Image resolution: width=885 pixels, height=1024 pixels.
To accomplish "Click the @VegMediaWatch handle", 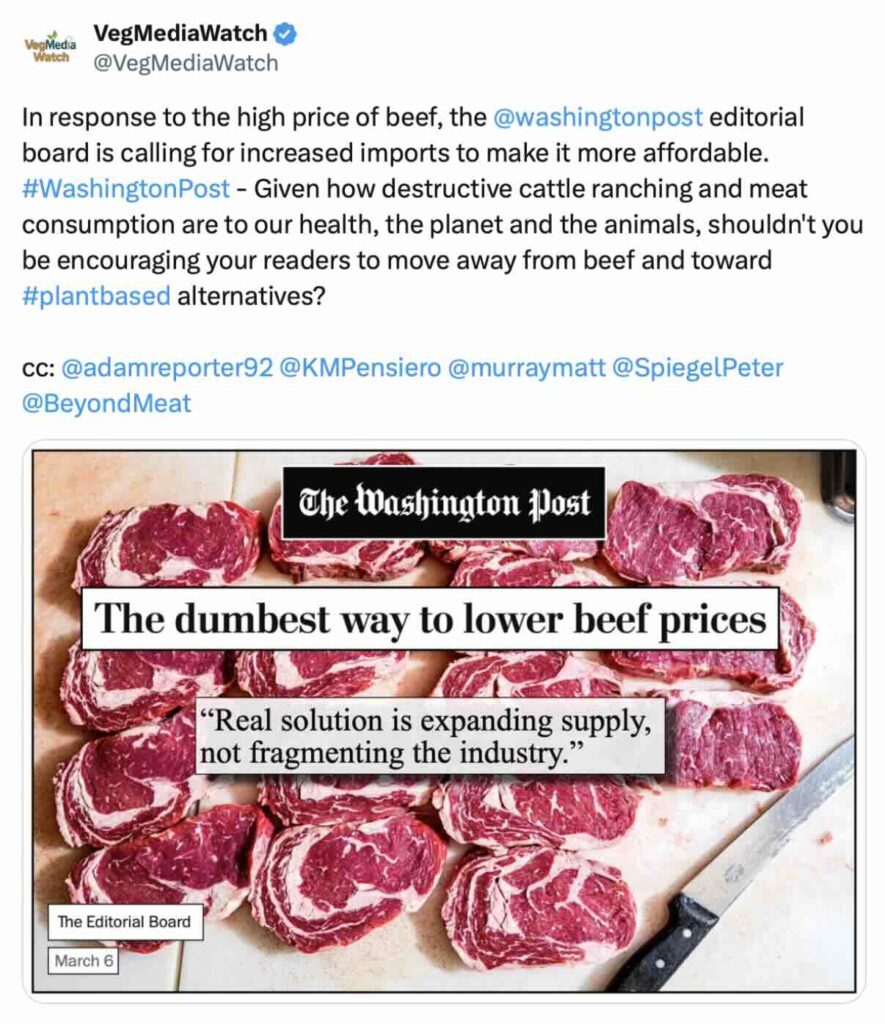I will tap(185, 64).
